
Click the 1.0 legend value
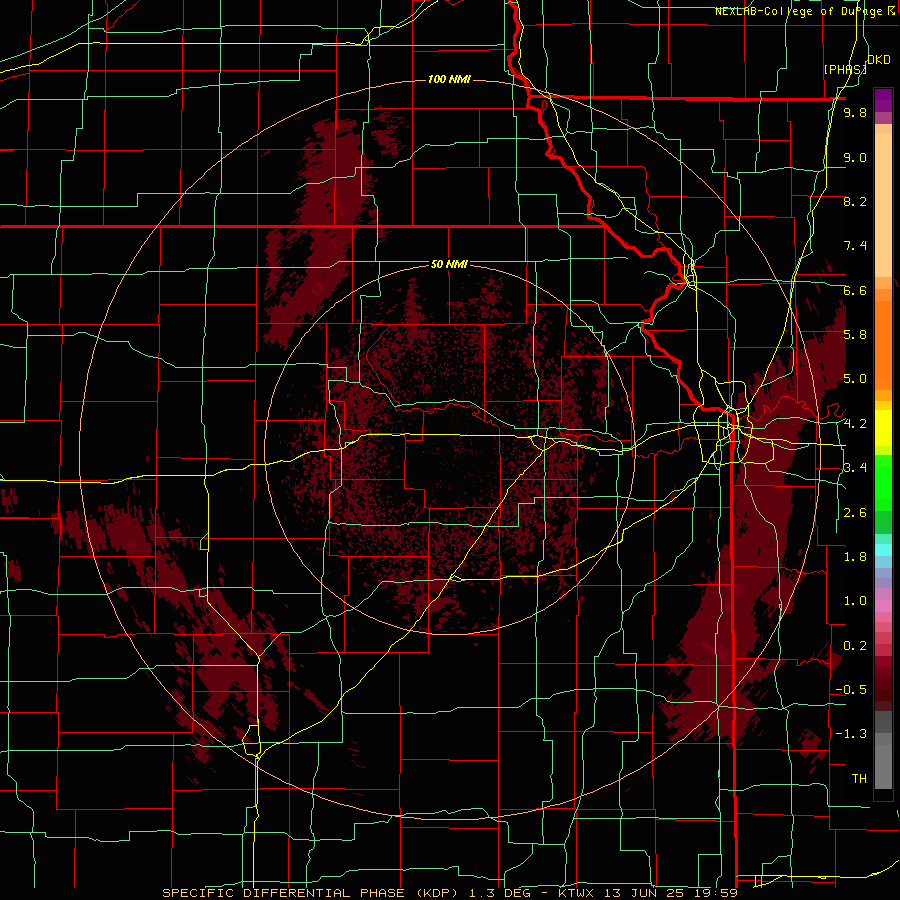click(x=855, y=601)
